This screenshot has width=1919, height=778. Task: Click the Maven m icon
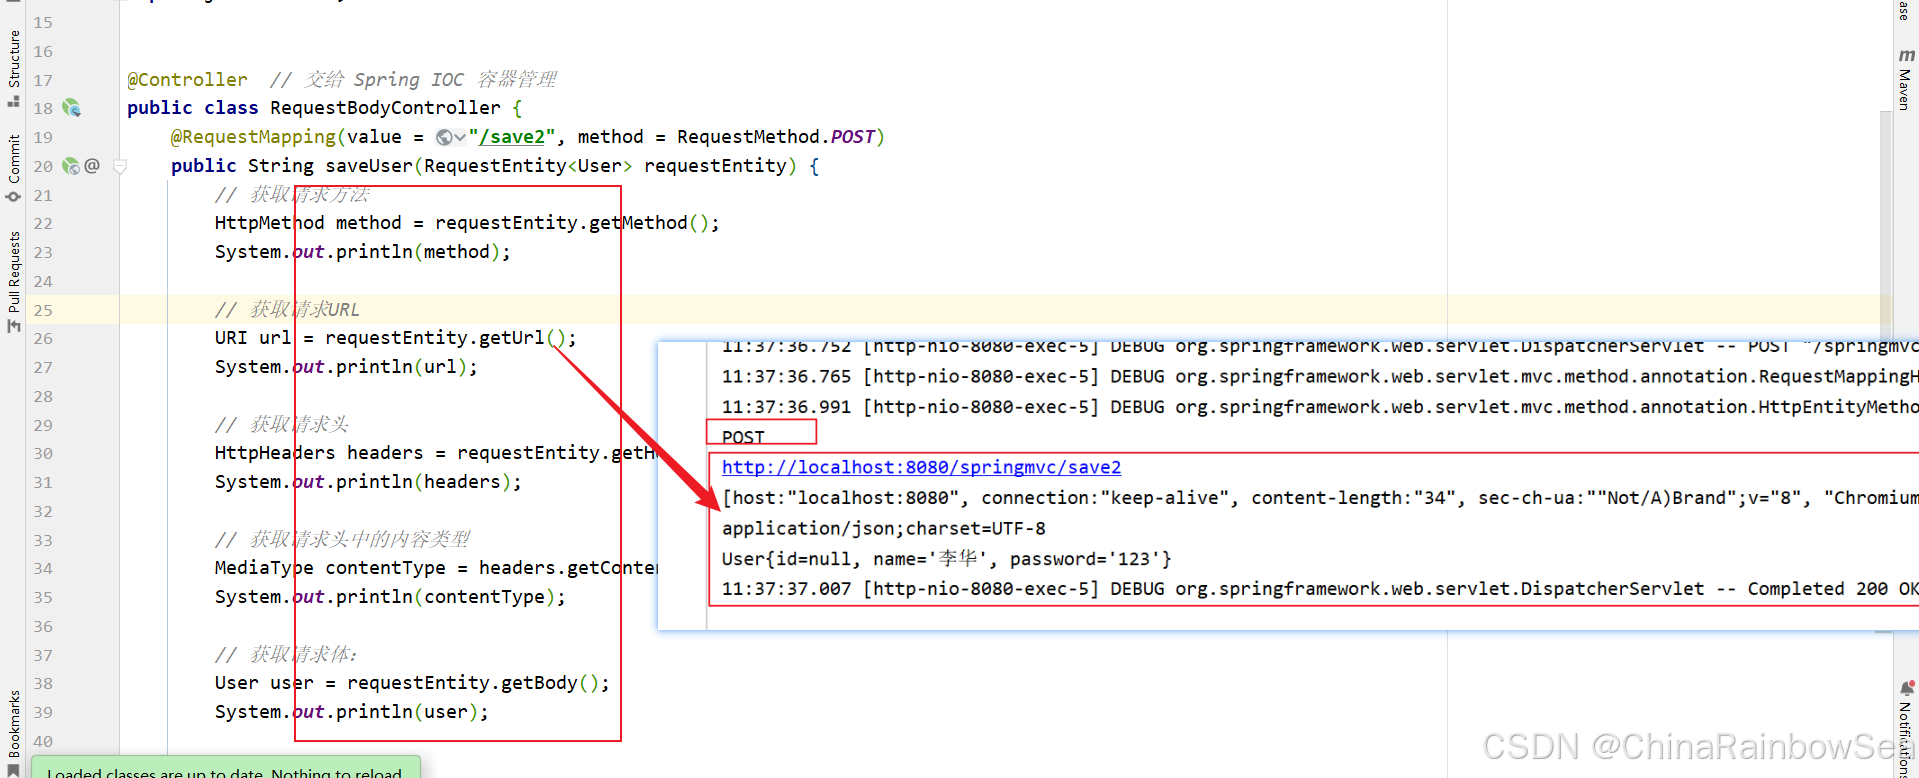click(1906, 56)
